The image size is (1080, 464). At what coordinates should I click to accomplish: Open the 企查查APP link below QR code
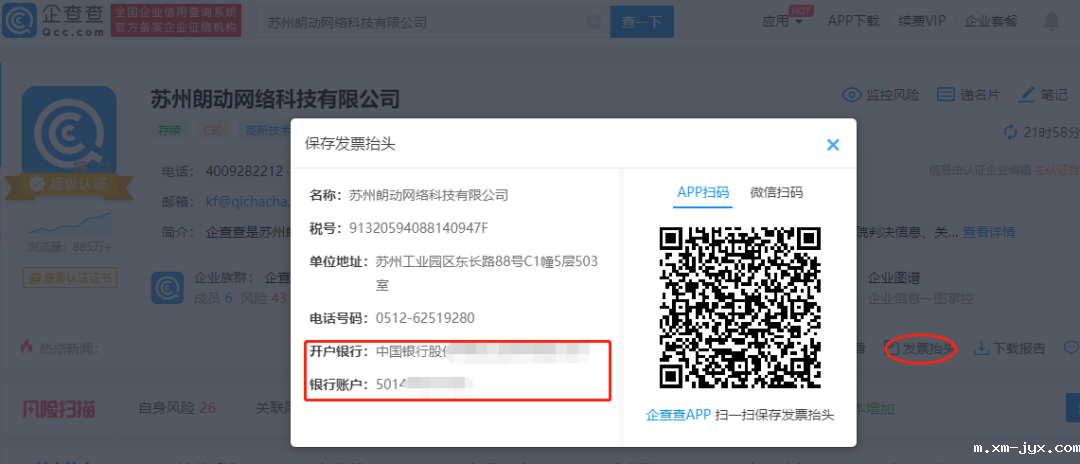pos(678,414)
